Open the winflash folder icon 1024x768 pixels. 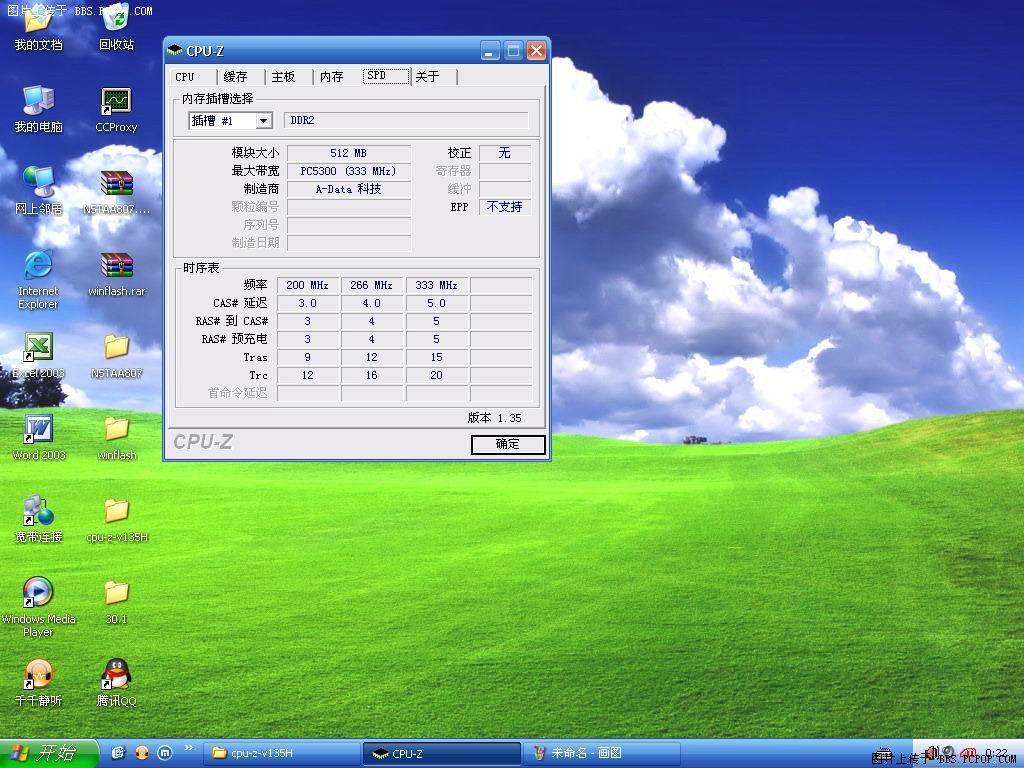[x=116, y=438]
